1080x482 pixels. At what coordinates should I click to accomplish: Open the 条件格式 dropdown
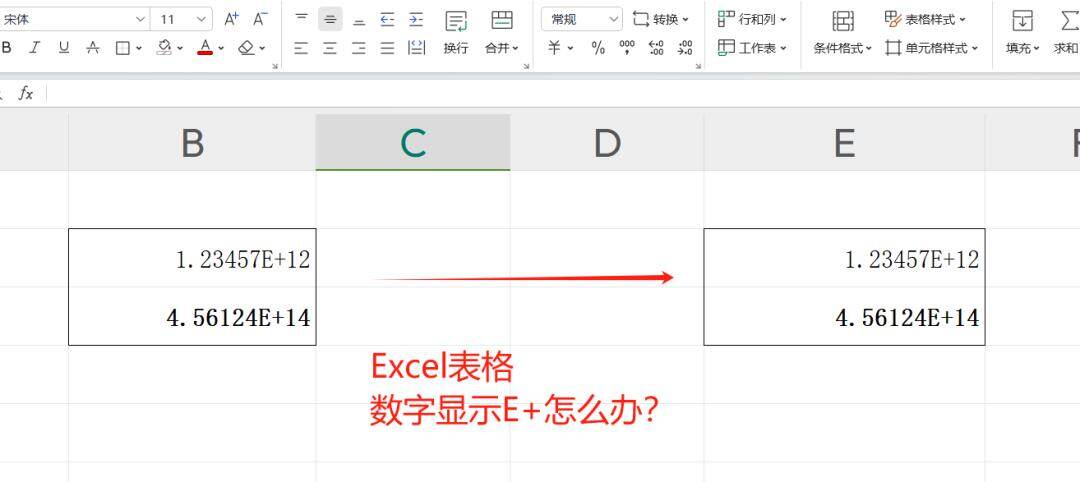point(843,48)
